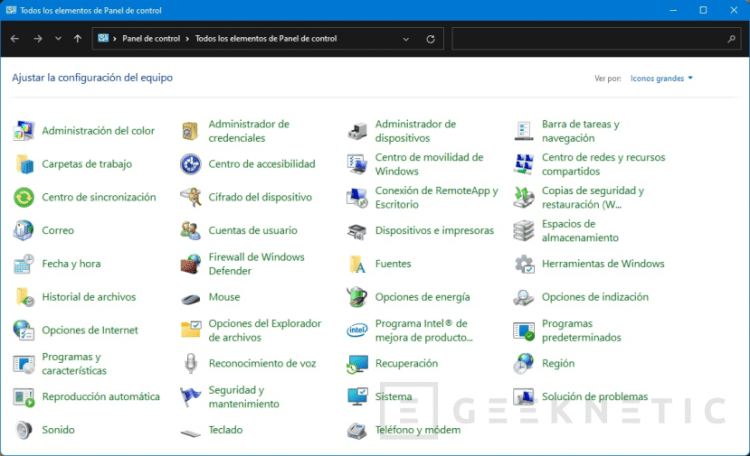This screenshot has width=750, height=456.
Task: Go forward with the forward arrow
Action: [x=38, y=38]
